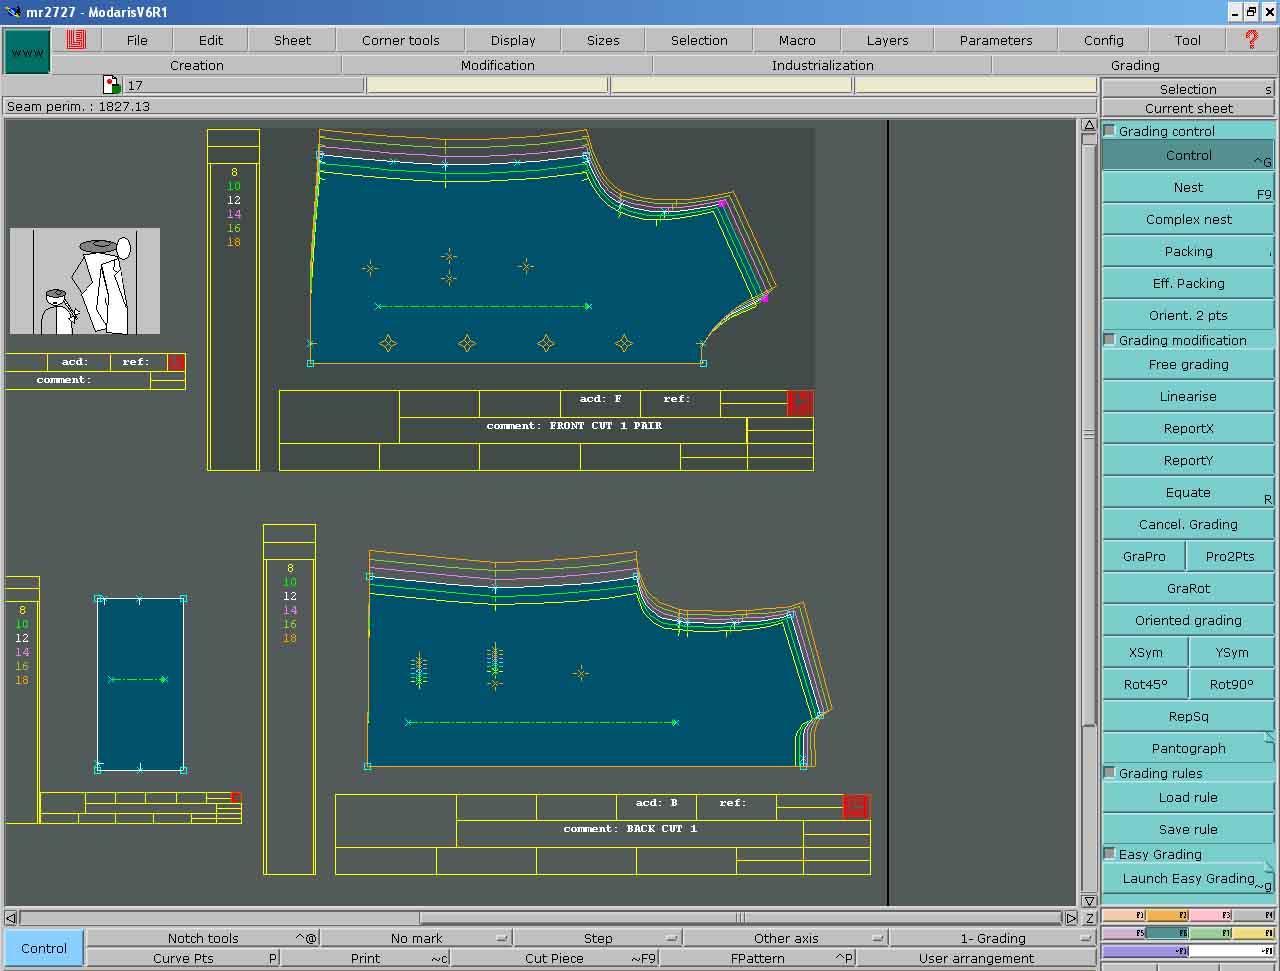Open the 1- Grading dropdown
Image resolution: width=1280 pixels, height=971 pixels.
coord(1085,938)
